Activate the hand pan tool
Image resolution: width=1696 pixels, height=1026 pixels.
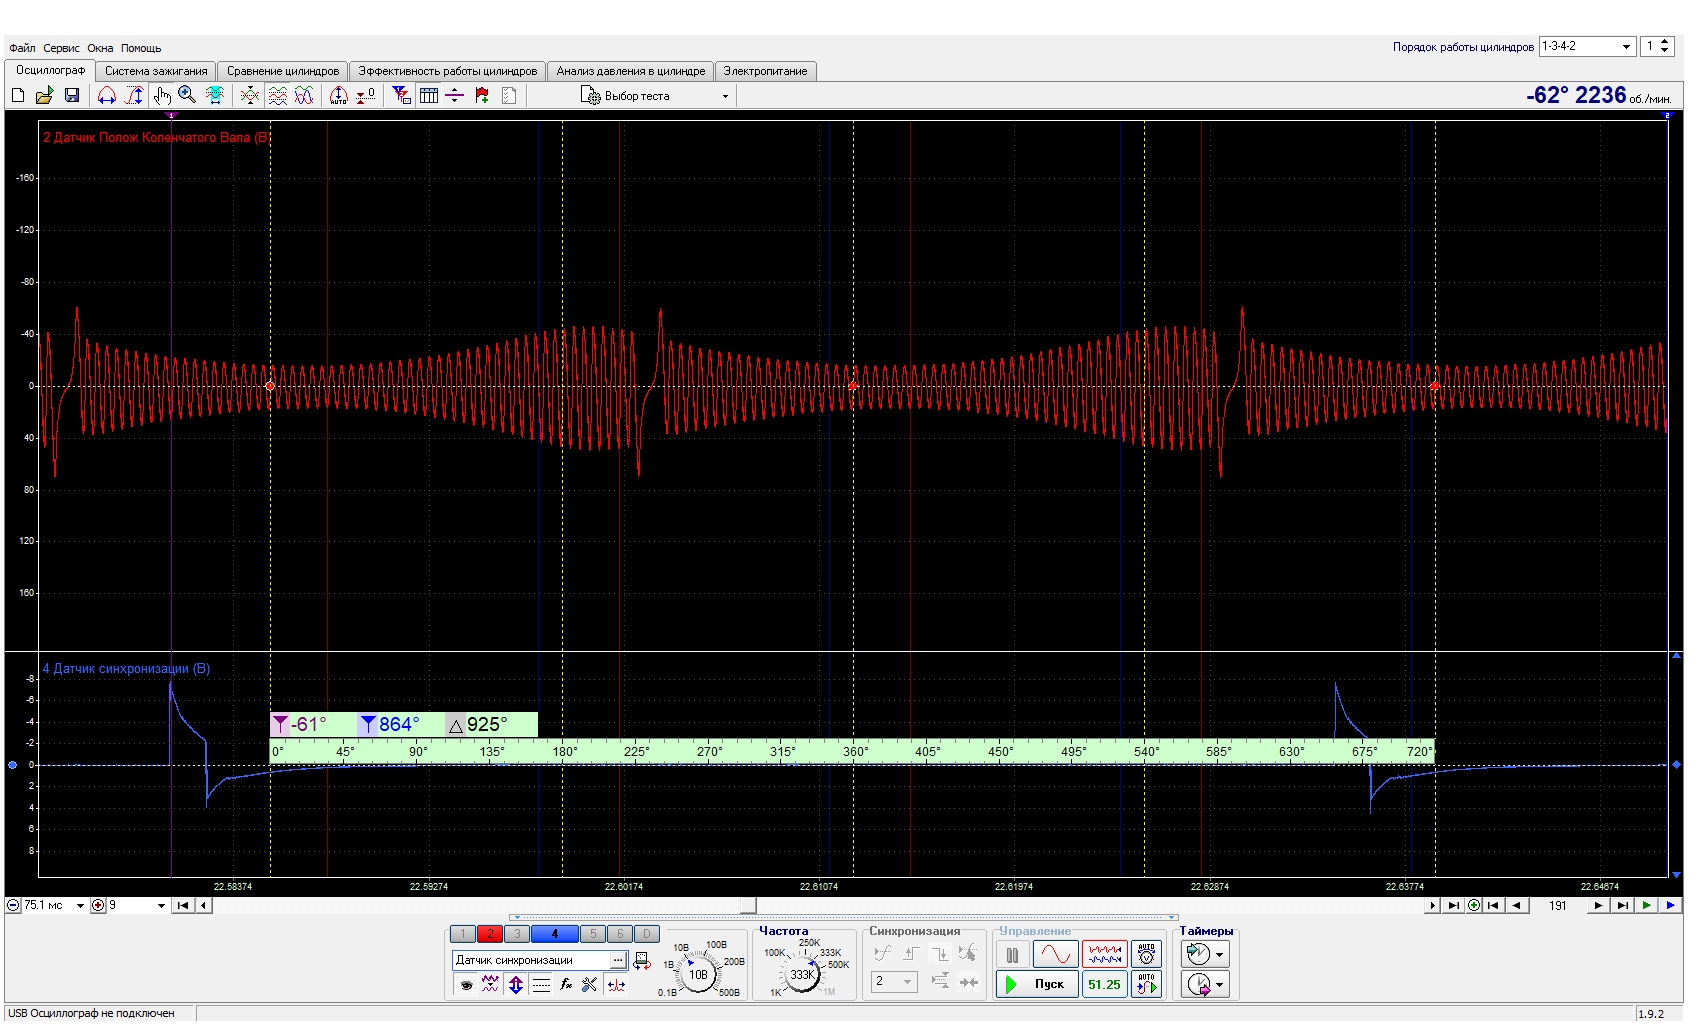[x=162, y=95]
